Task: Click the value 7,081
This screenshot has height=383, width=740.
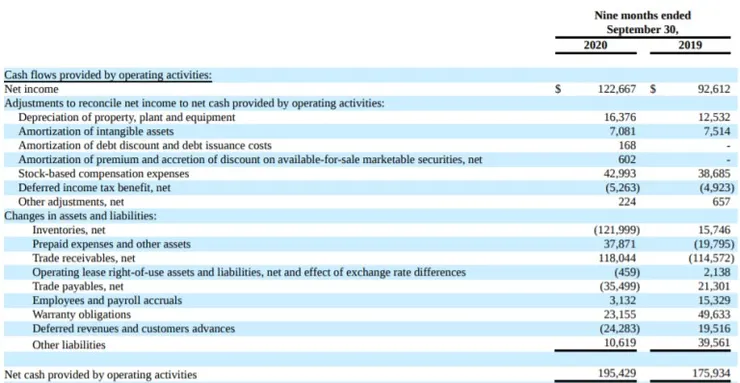Action: click(x=622, y=131)
